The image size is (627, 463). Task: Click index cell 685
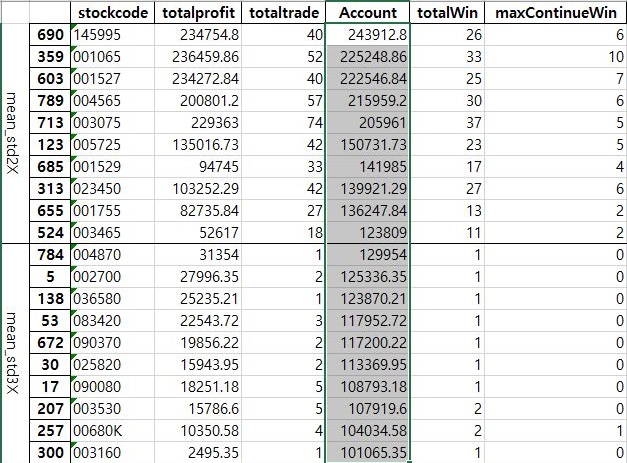pos(50,167)
